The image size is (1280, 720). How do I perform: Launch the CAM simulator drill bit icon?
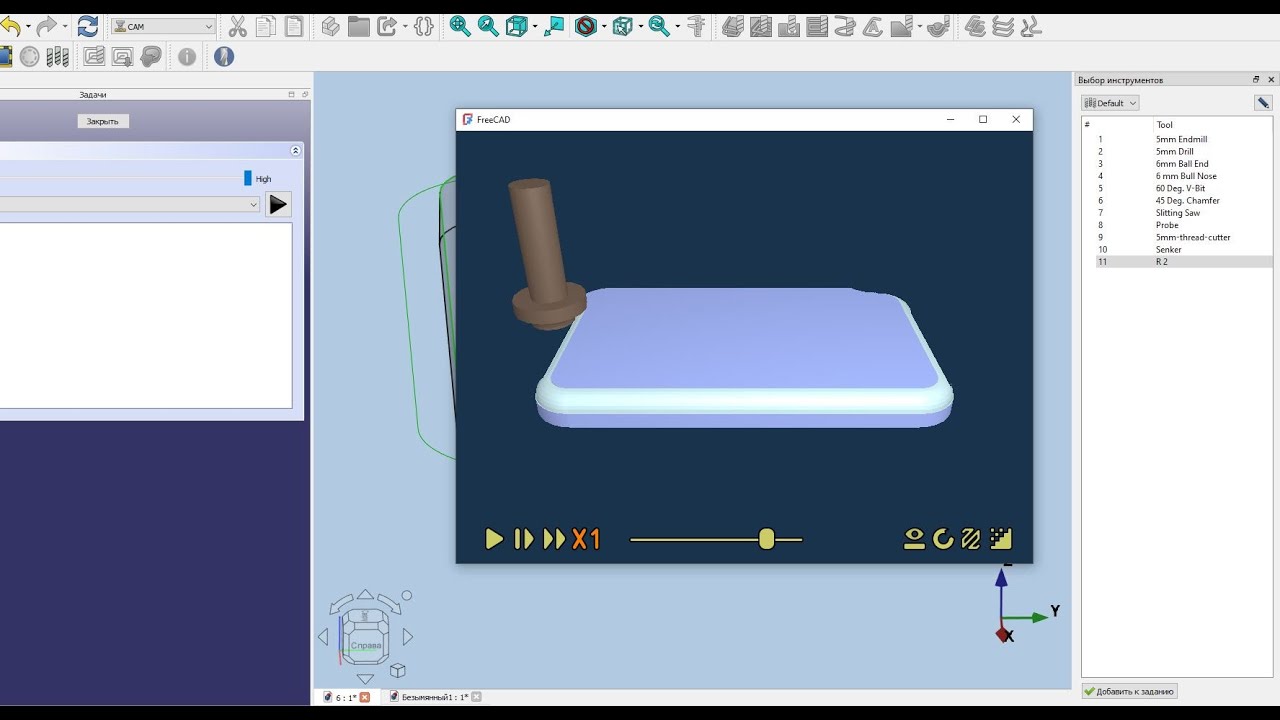pos(224,57)
